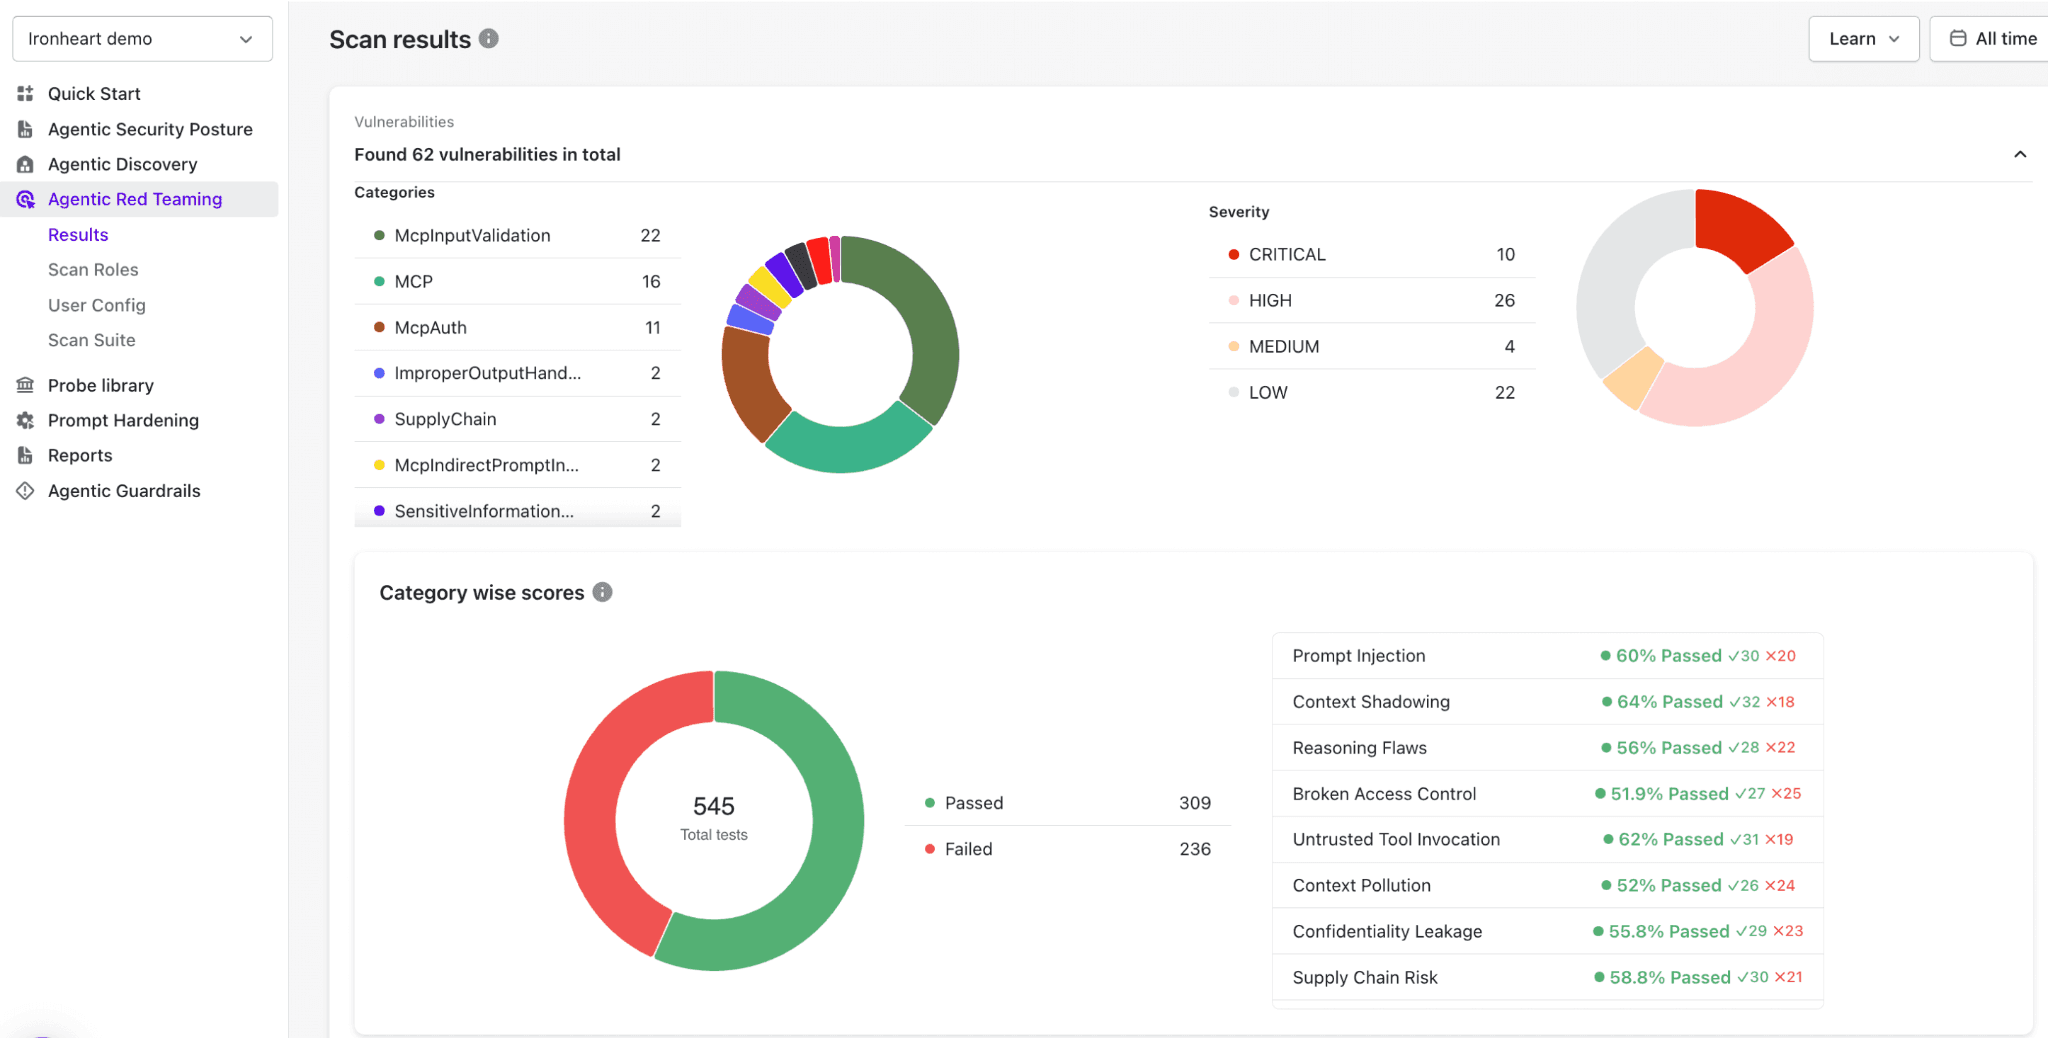Select Scan Roles in the sidebar
The height and width of the screenshot is (1038, 2048).
point(93,269)
